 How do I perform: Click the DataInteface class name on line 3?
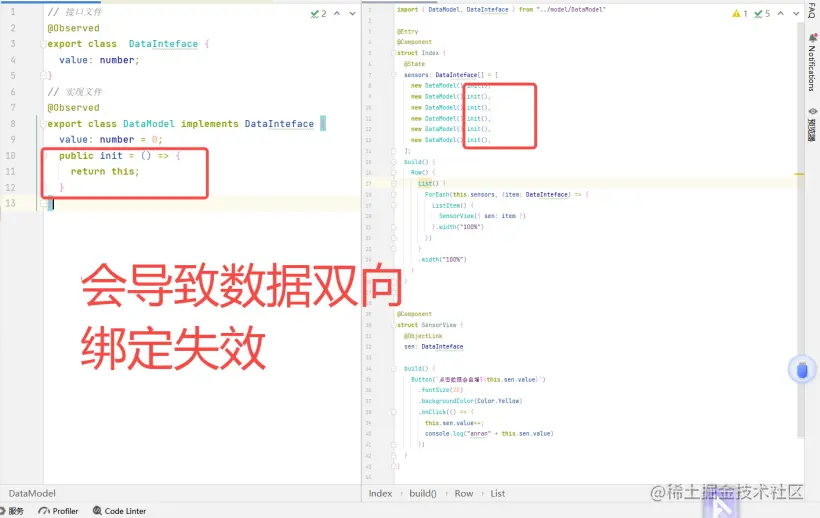[x=163, y=44]
